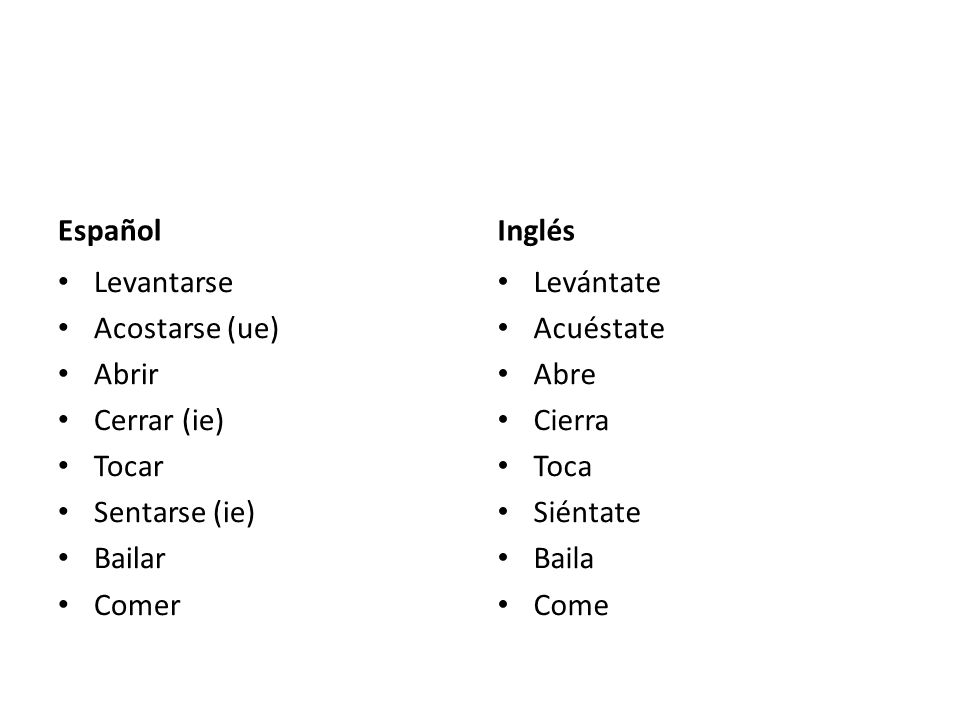Select the word Tocar

click(129, 467)
